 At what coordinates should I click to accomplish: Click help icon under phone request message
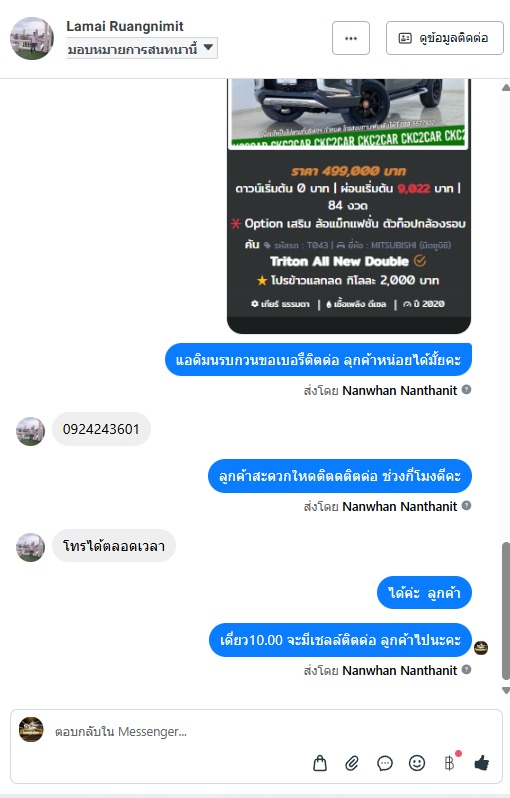click(x=466, y=389)
